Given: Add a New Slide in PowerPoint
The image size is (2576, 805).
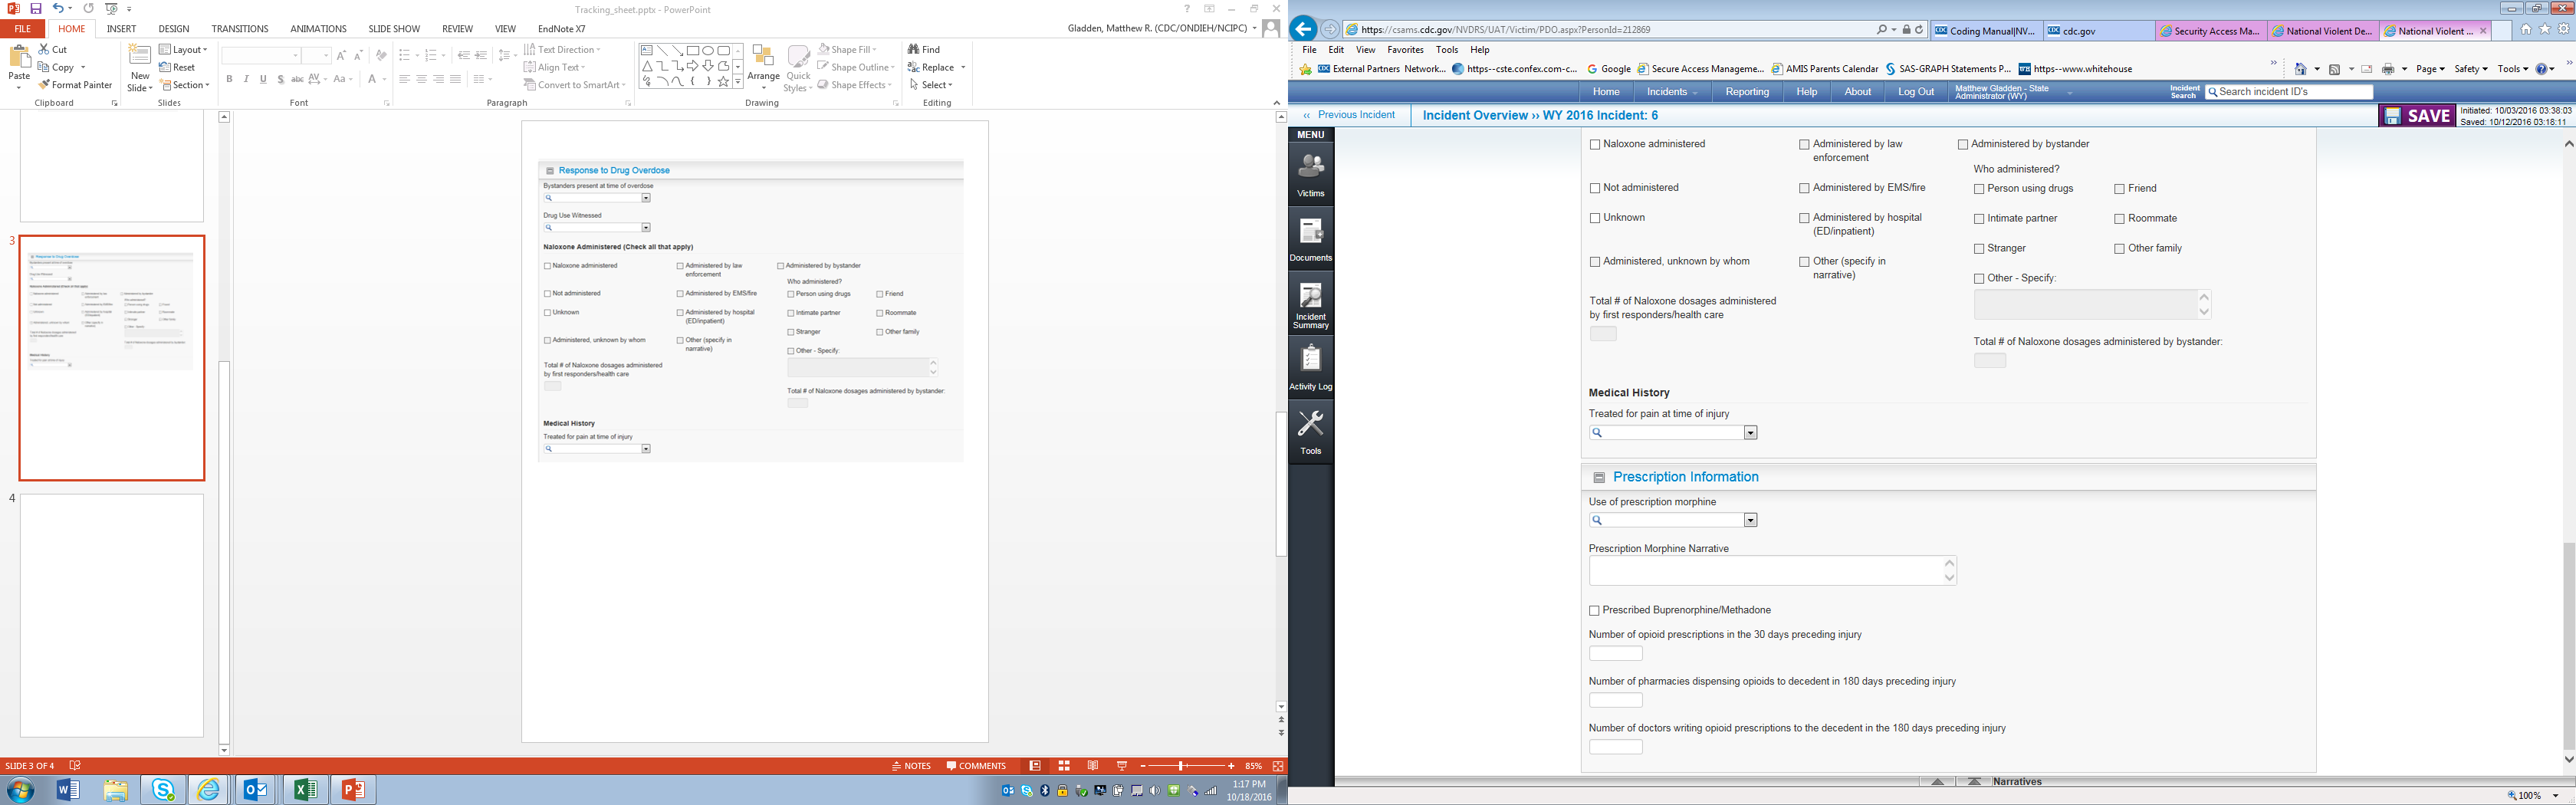Looking at the screenshot, I should pos(140,67).
